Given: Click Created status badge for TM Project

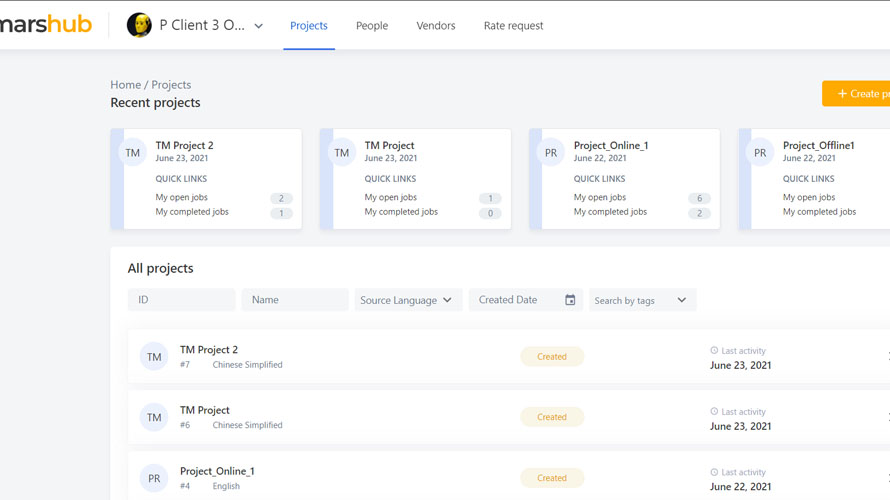Looking at the screenshot, I should 552,417.
